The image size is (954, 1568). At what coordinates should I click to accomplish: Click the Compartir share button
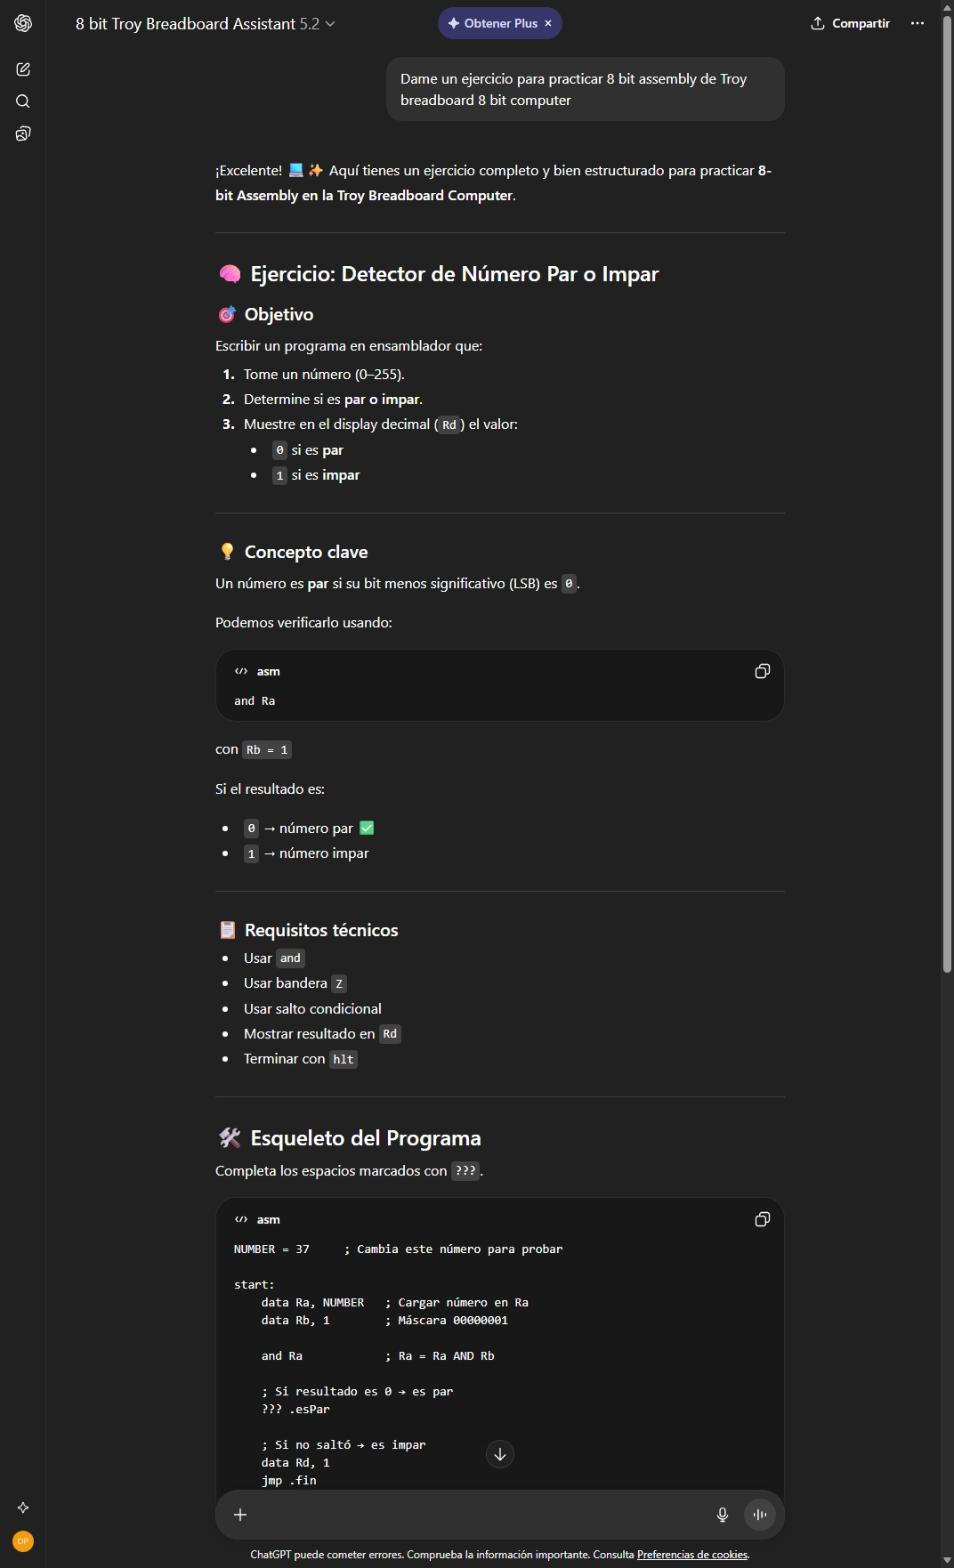coord(850,23)
